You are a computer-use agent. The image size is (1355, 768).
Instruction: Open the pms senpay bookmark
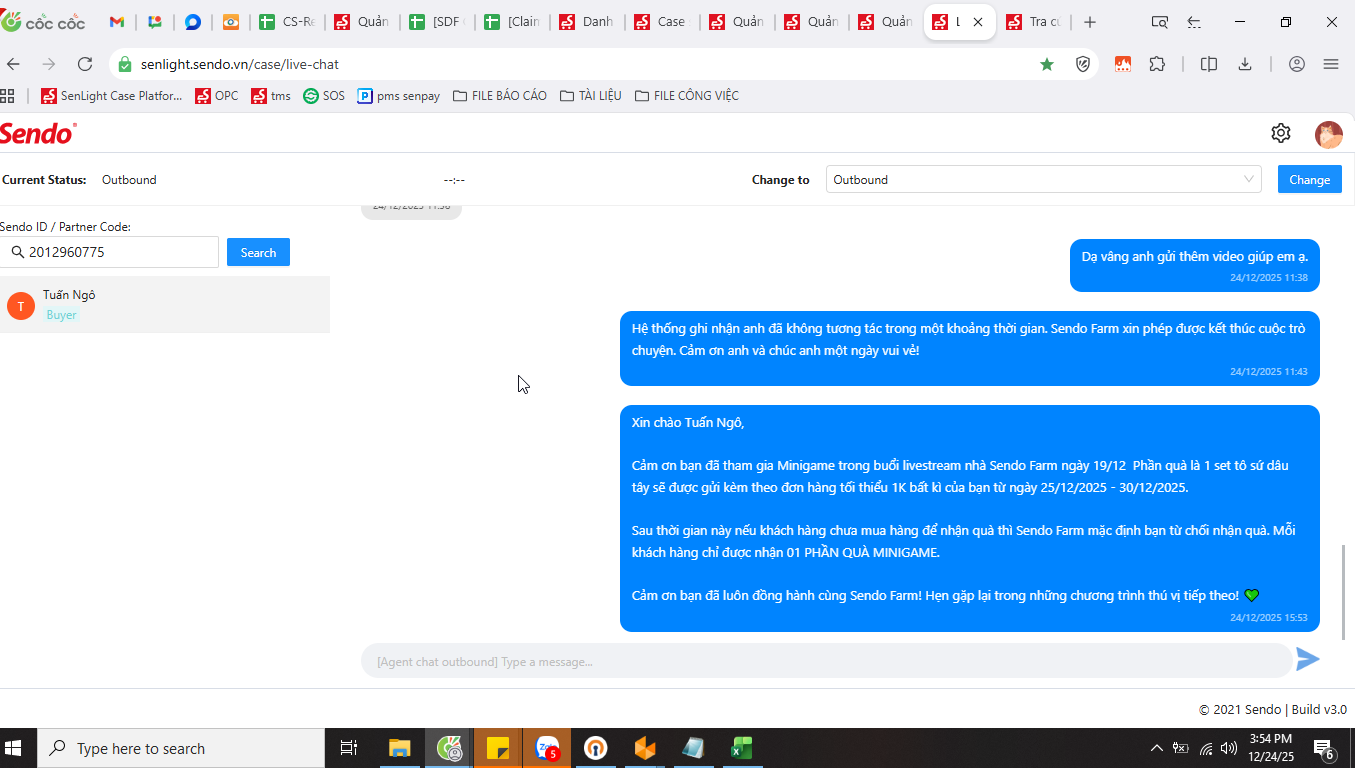399,96
